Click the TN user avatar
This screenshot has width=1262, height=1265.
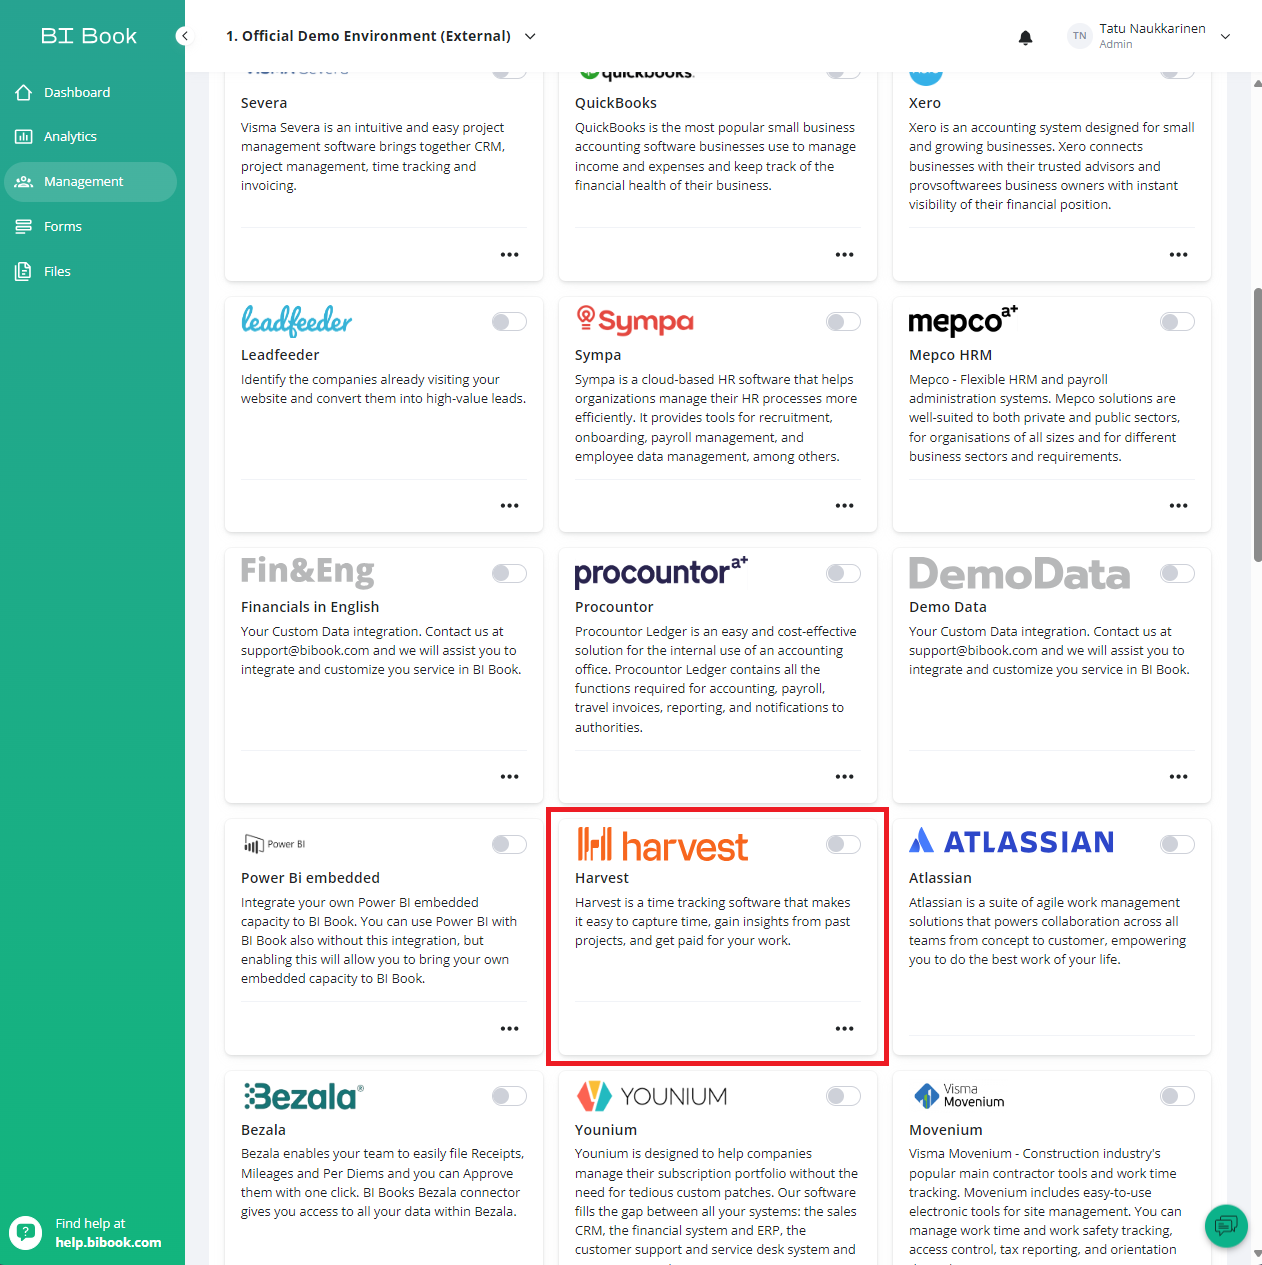[x=1079, y=36]
